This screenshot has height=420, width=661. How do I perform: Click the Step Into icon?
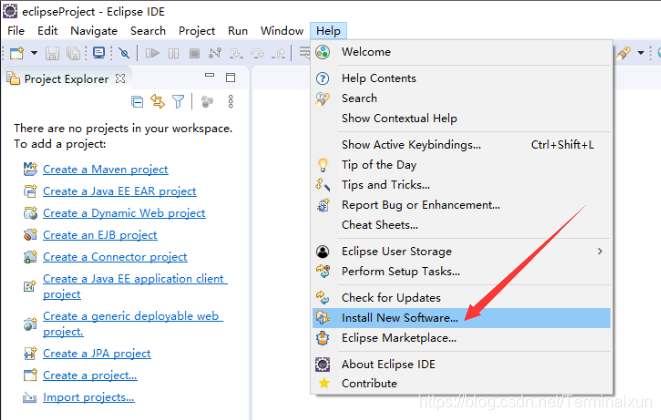click(x=236, y=53)
